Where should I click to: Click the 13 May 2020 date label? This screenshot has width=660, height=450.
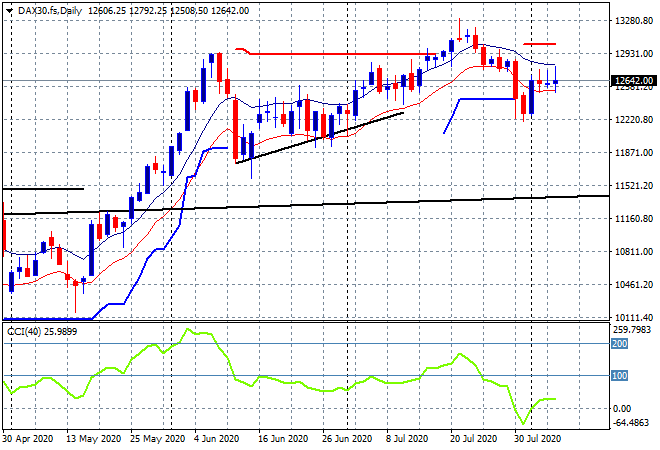(x=93, y=439)
